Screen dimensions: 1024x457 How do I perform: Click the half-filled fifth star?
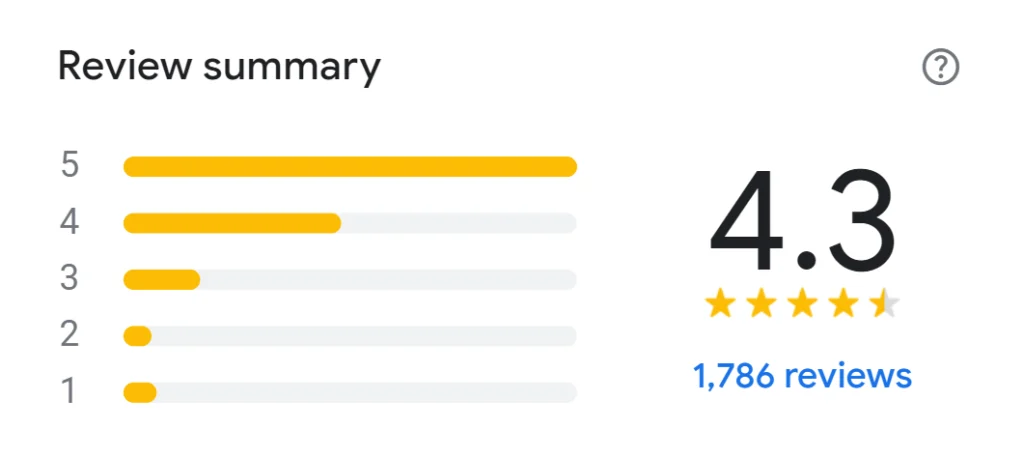point(884,303)
